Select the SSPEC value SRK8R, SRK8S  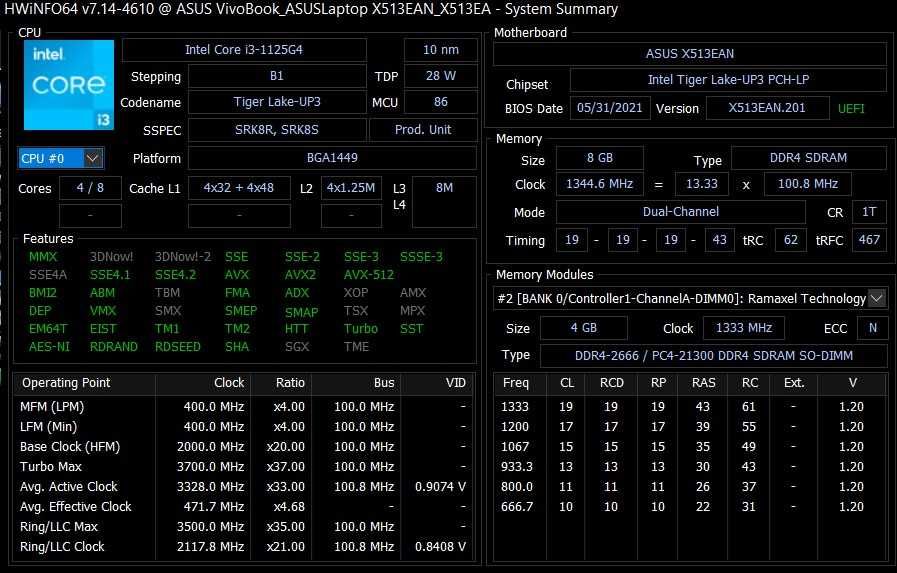277,130
